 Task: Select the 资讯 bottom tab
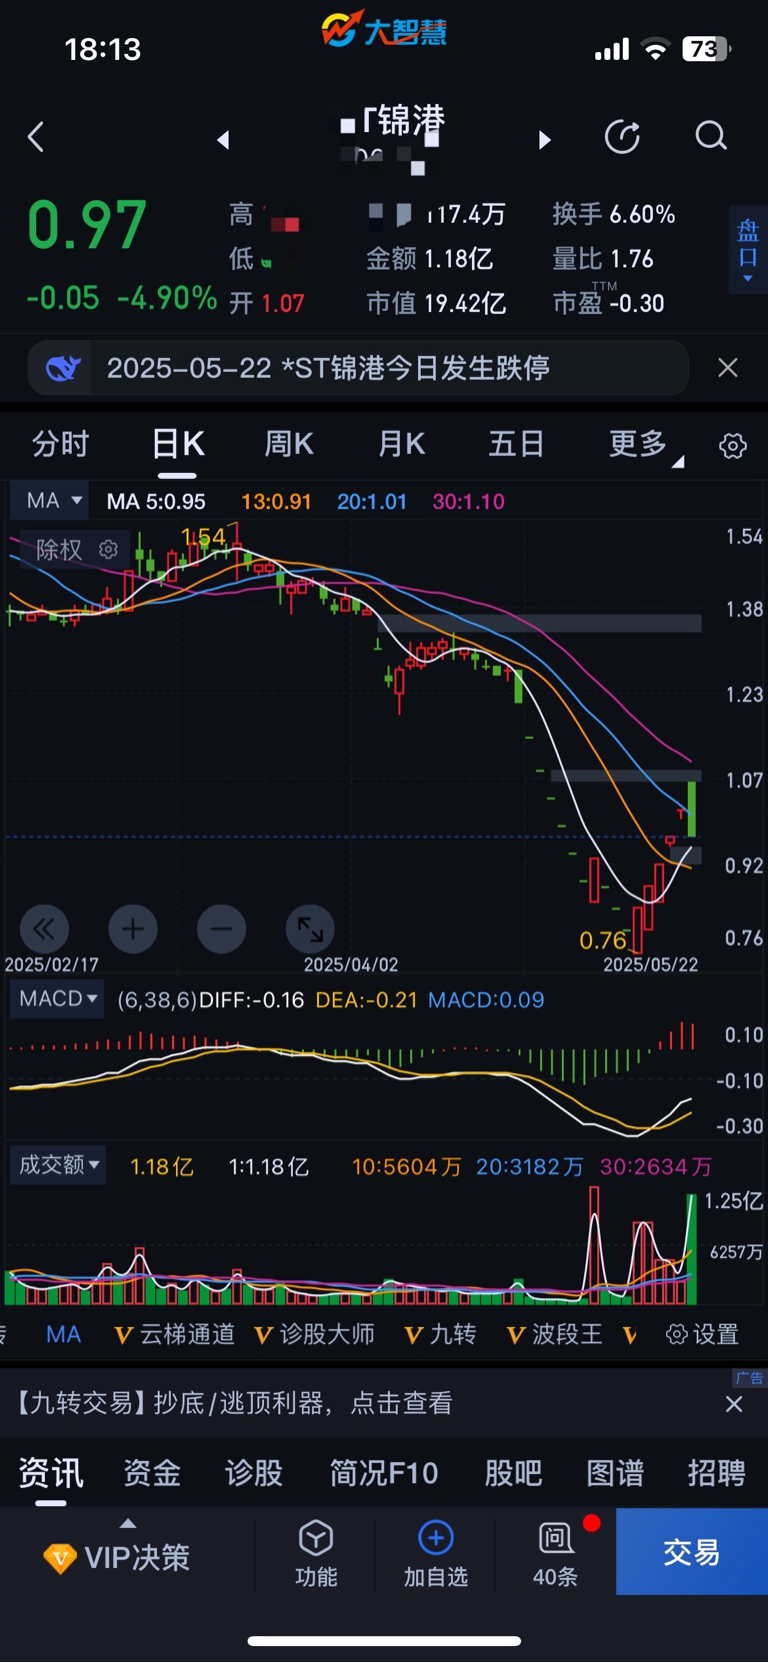coord(51,1472)
